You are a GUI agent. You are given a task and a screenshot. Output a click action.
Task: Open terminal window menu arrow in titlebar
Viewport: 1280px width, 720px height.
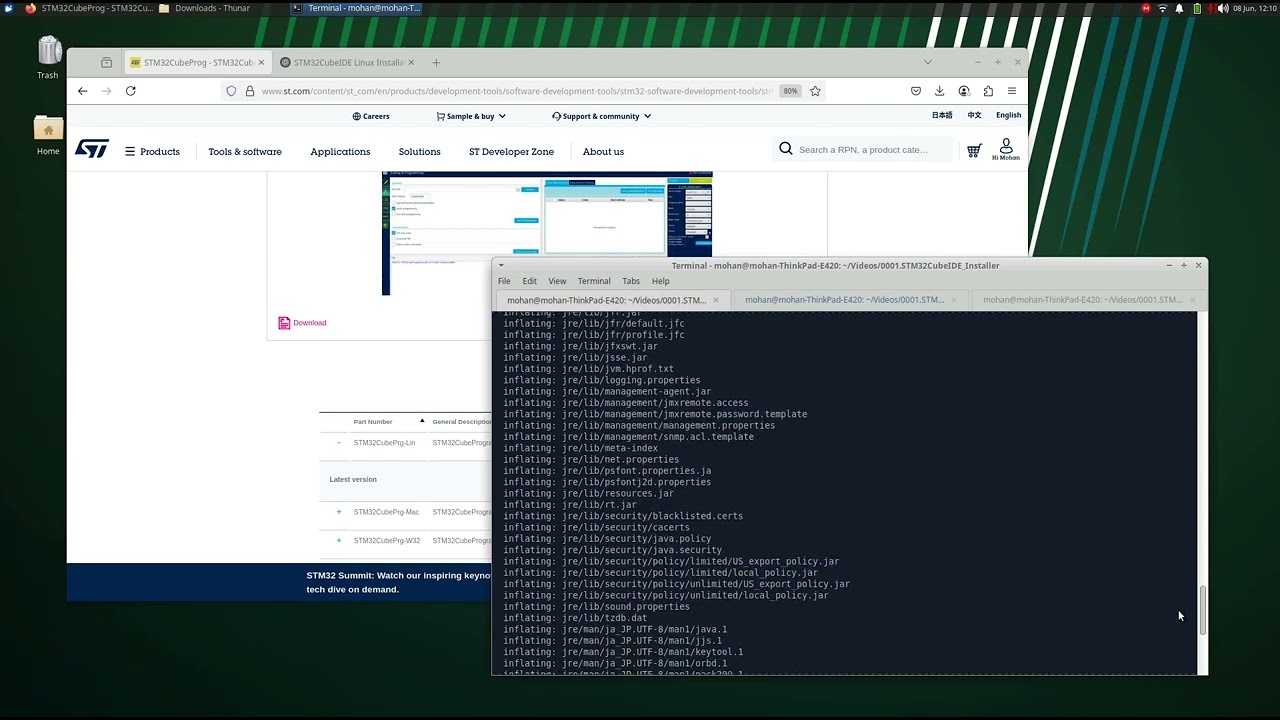pos(501,266)
